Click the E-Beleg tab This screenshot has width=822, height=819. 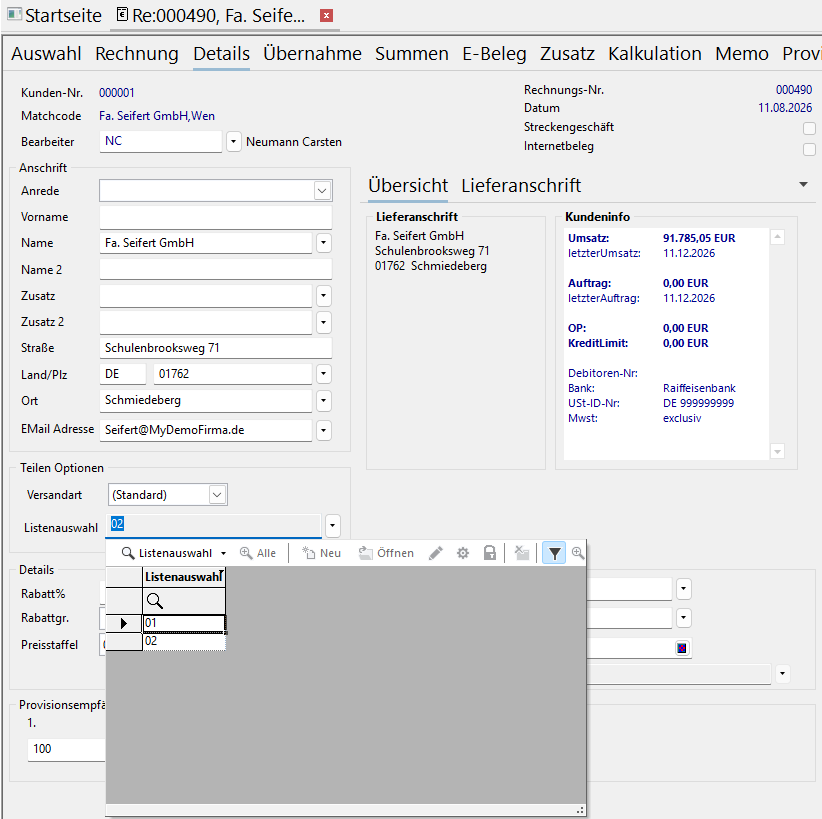point(494,53)
